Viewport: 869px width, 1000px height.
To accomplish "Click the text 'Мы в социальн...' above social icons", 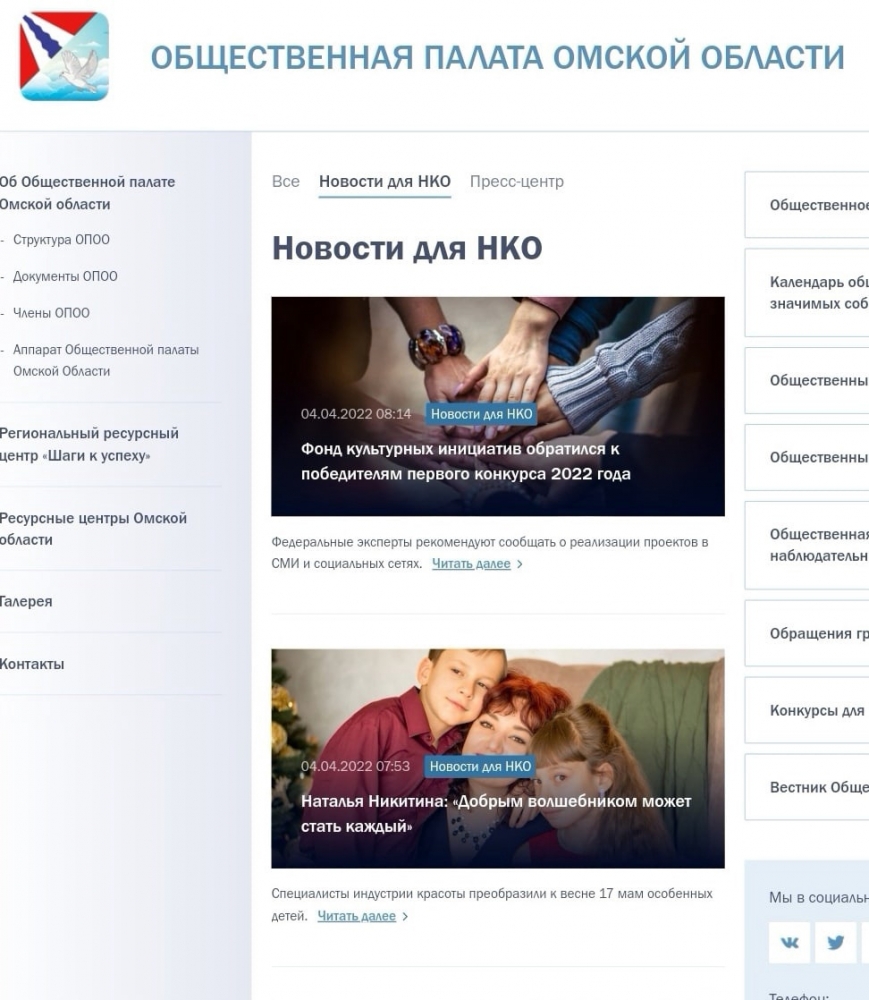I will [x=819, y=898].
